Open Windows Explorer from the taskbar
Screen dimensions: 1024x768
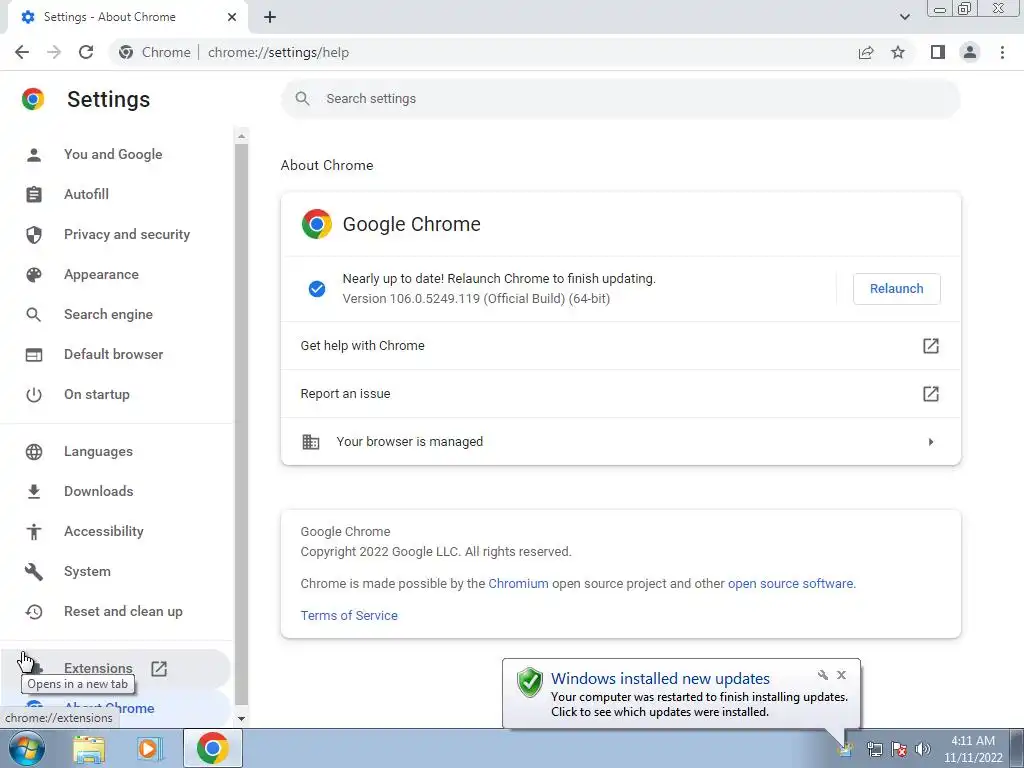click(x=89, y=749)
